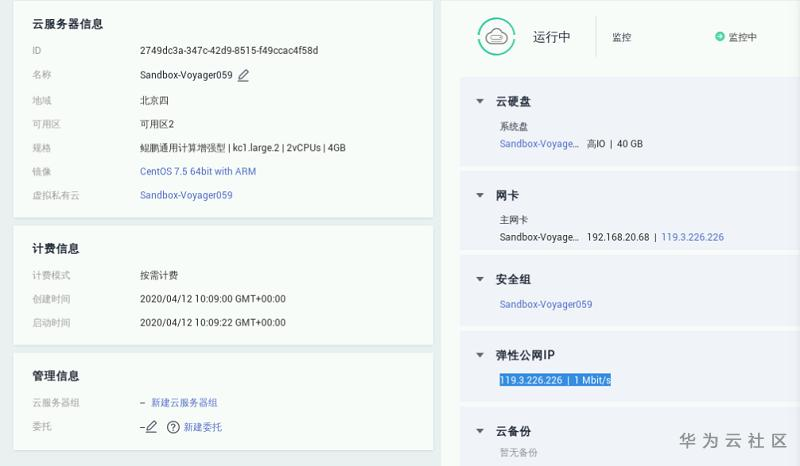
Task: Click the 新建委托 link
Action: (x=203, y=427)
